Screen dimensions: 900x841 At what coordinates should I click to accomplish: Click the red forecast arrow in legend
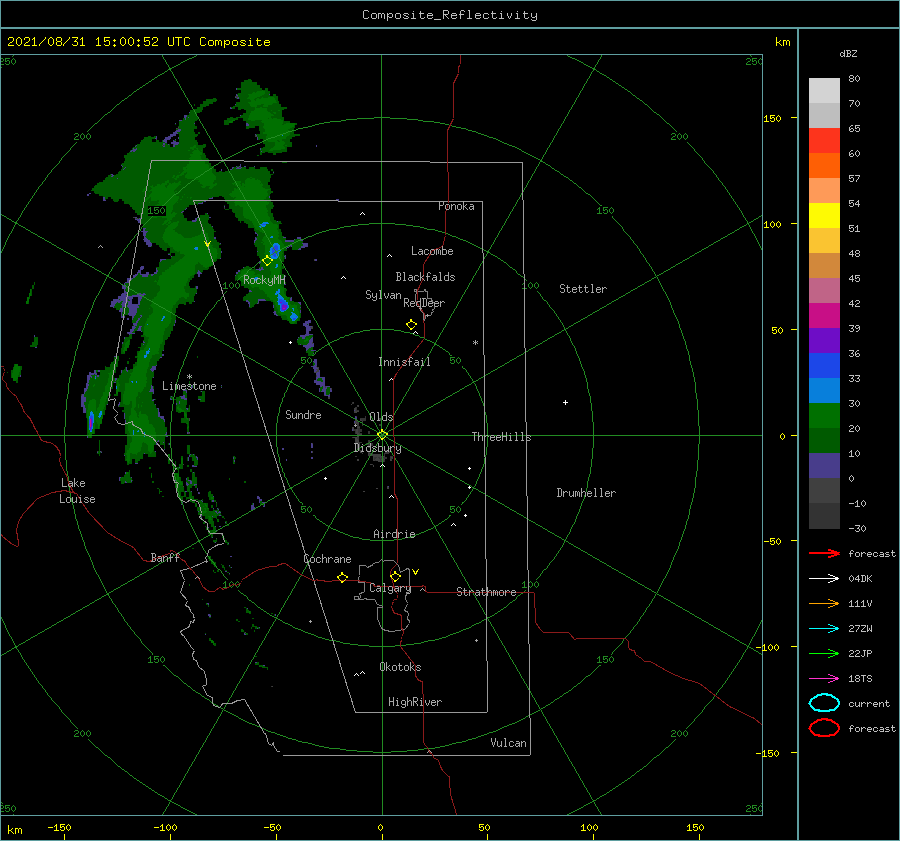(824, 553)
